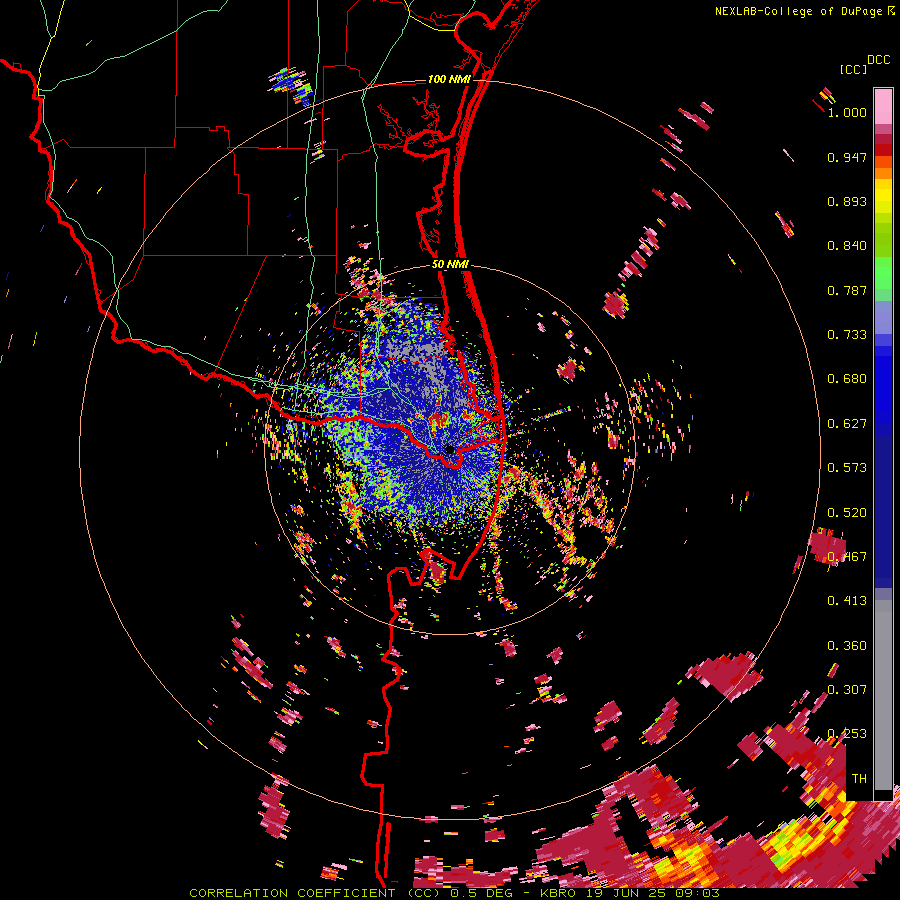Click the 100 NMI range ring label

tap(449, 79)
